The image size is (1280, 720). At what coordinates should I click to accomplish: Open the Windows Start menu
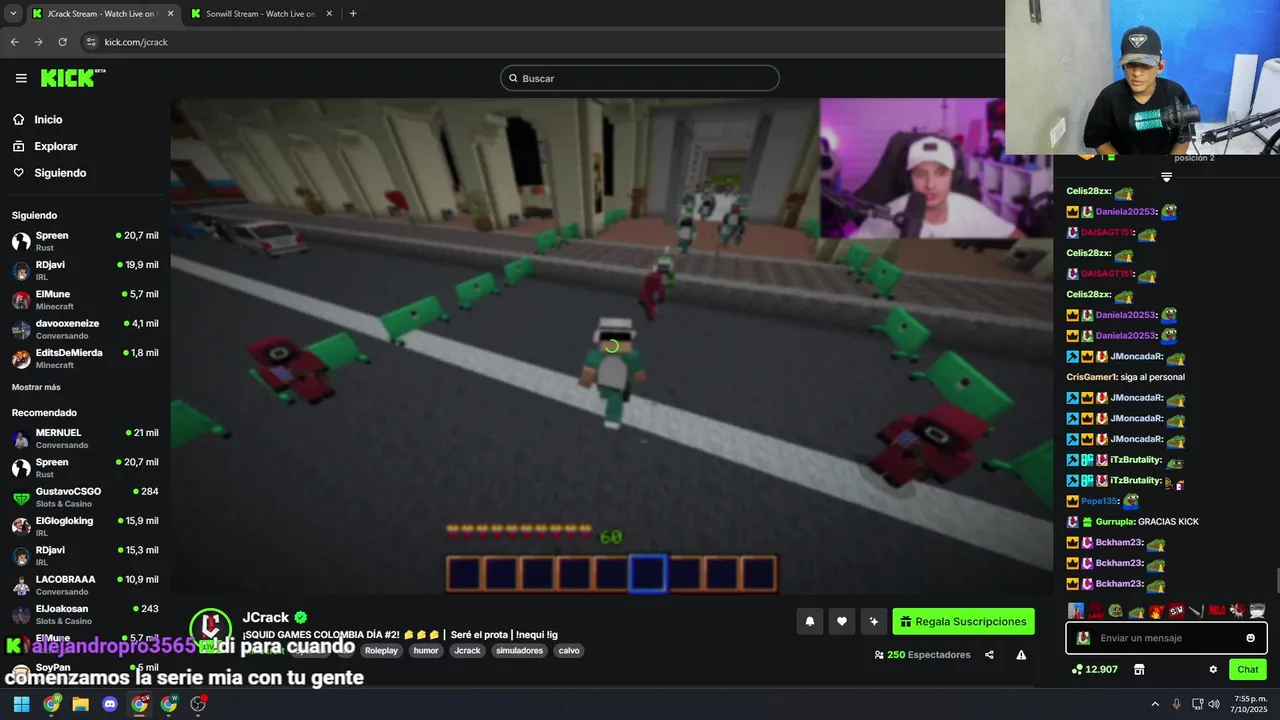click(21, 704)
